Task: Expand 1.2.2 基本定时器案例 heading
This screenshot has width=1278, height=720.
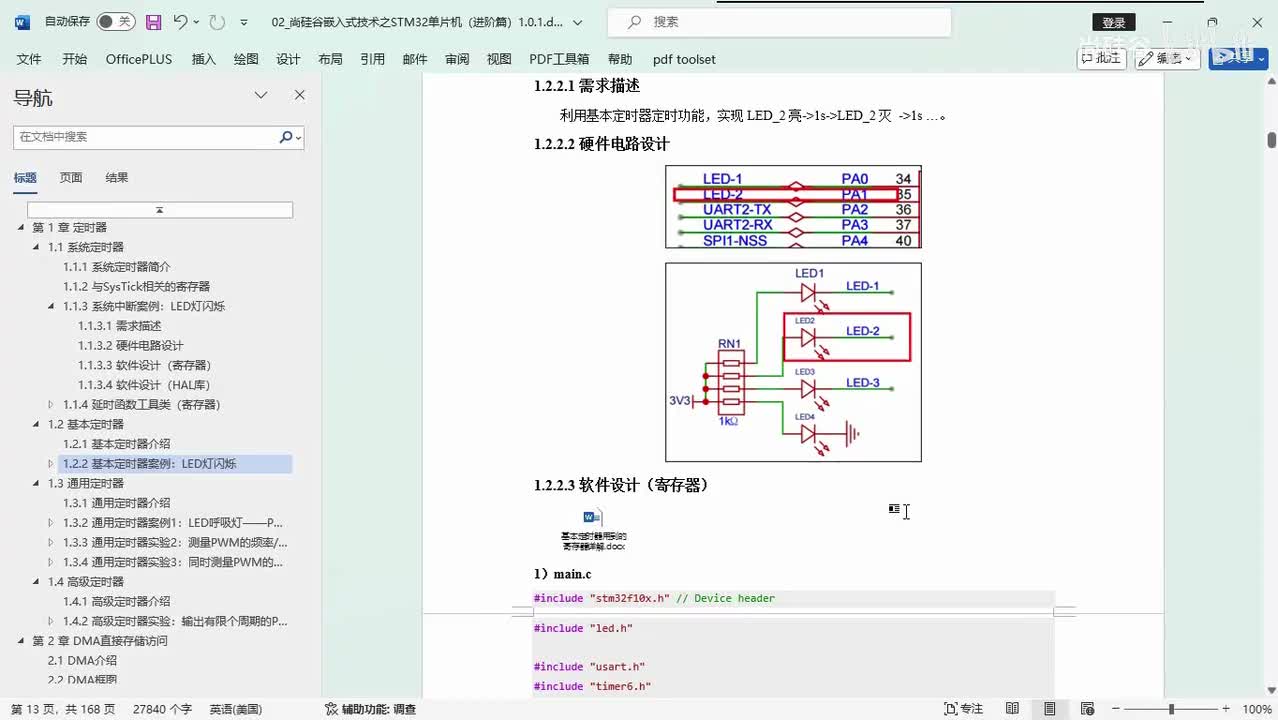Action: (x=51, y=464)
